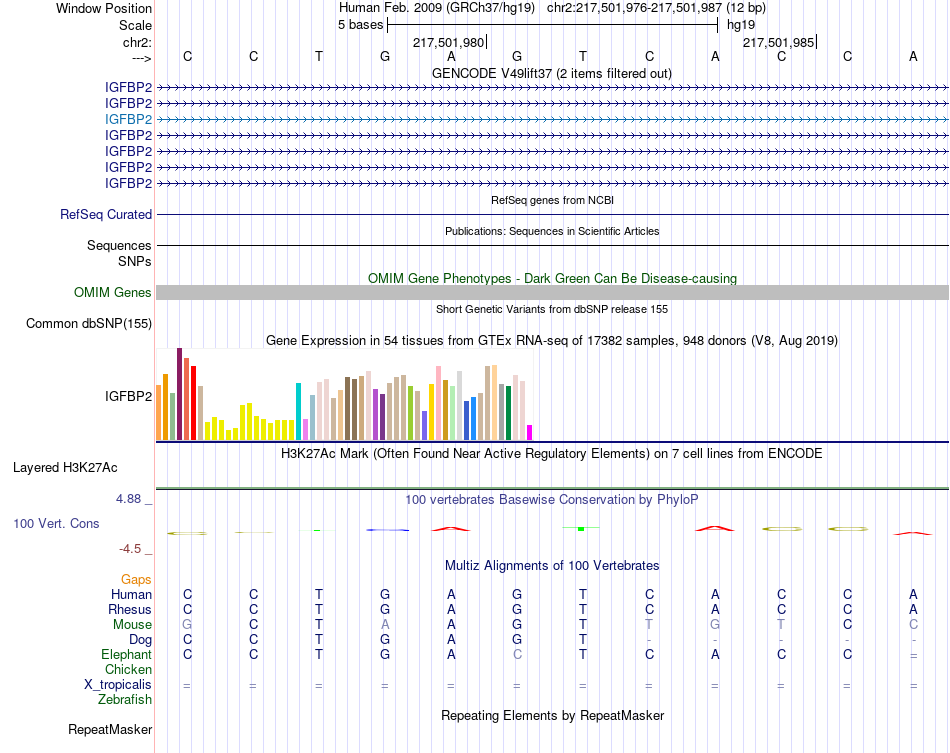Select the Elephant alignment row label
This screenshot has height=753, width=950.
coord(127,655)
